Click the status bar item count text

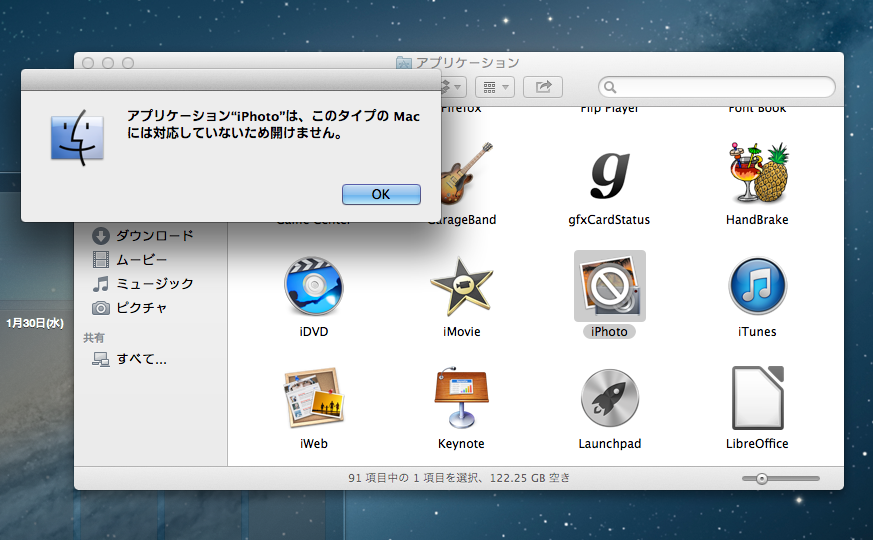(459, 478)
